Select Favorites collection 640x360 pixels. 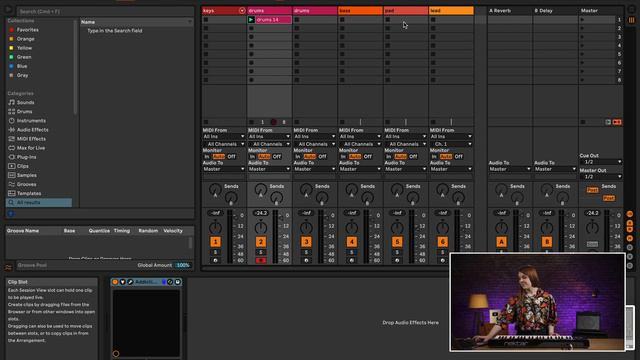click(x=24, y=30)
